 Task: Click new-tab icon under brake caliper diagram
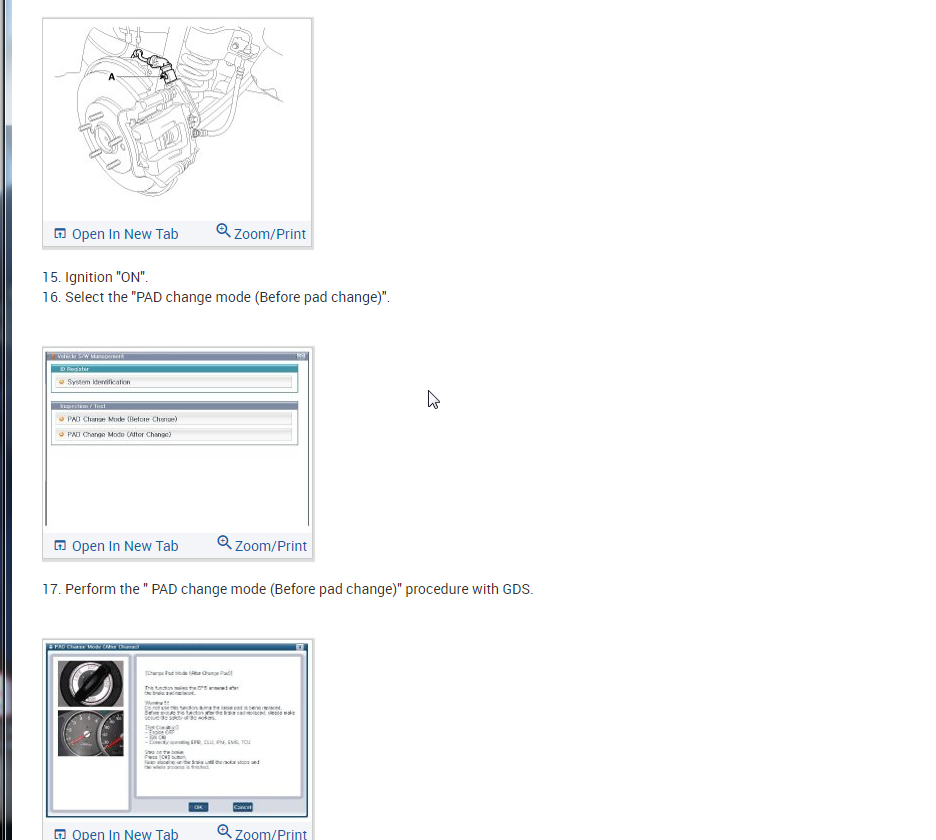click(60, 233)
